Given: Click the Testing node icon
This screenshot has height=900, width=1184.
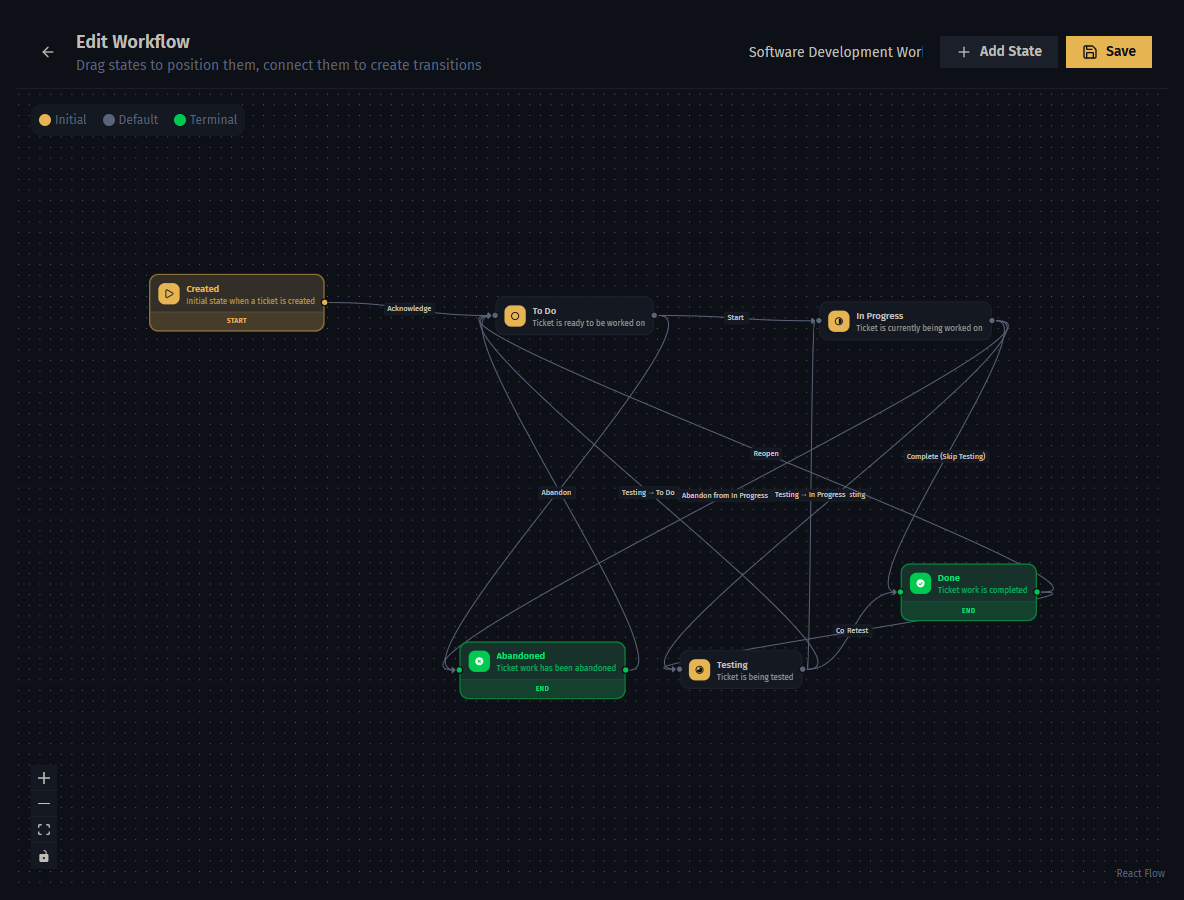Looking at the screenshot, I should [x=700, y=670].
